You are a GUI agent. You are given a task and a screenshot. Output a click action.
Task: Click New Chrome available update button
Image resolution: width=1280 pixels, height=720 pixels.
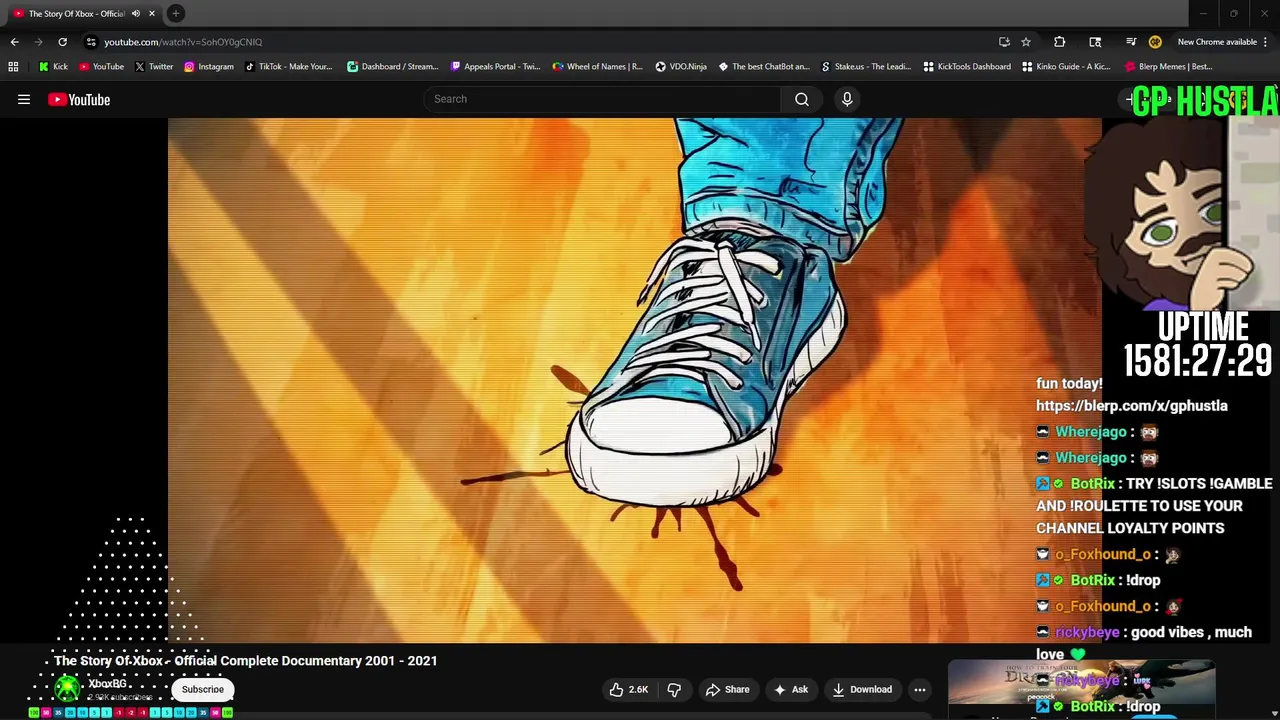[x=1216, y=42]
